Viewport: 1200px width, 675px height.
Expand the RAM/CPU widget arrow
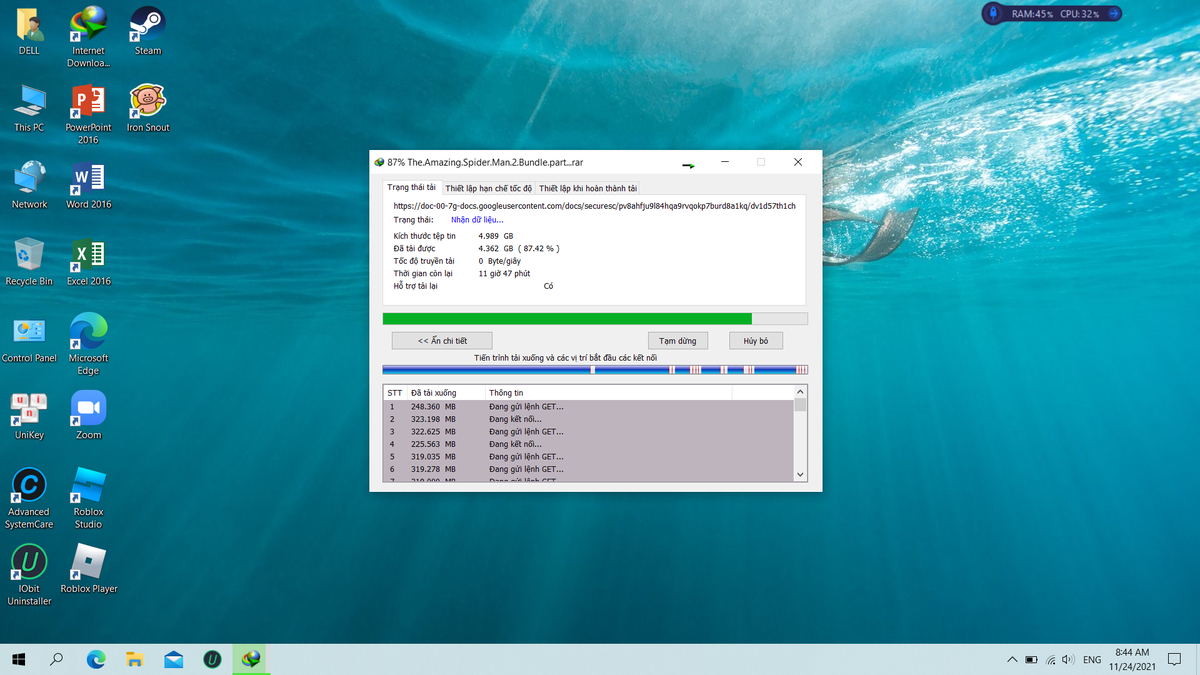pyautogui.click(x=1114, y=14)
